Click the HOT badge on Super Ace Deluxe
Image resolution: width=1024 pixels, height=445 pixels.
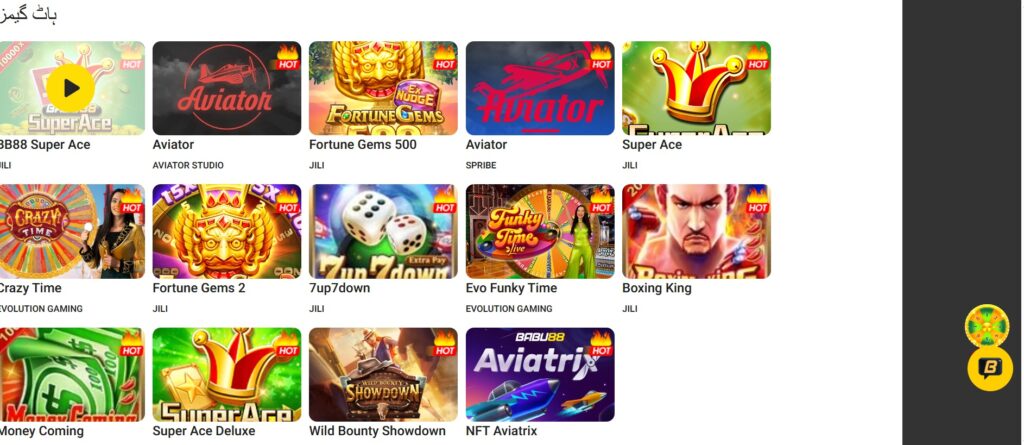point(288,343)
